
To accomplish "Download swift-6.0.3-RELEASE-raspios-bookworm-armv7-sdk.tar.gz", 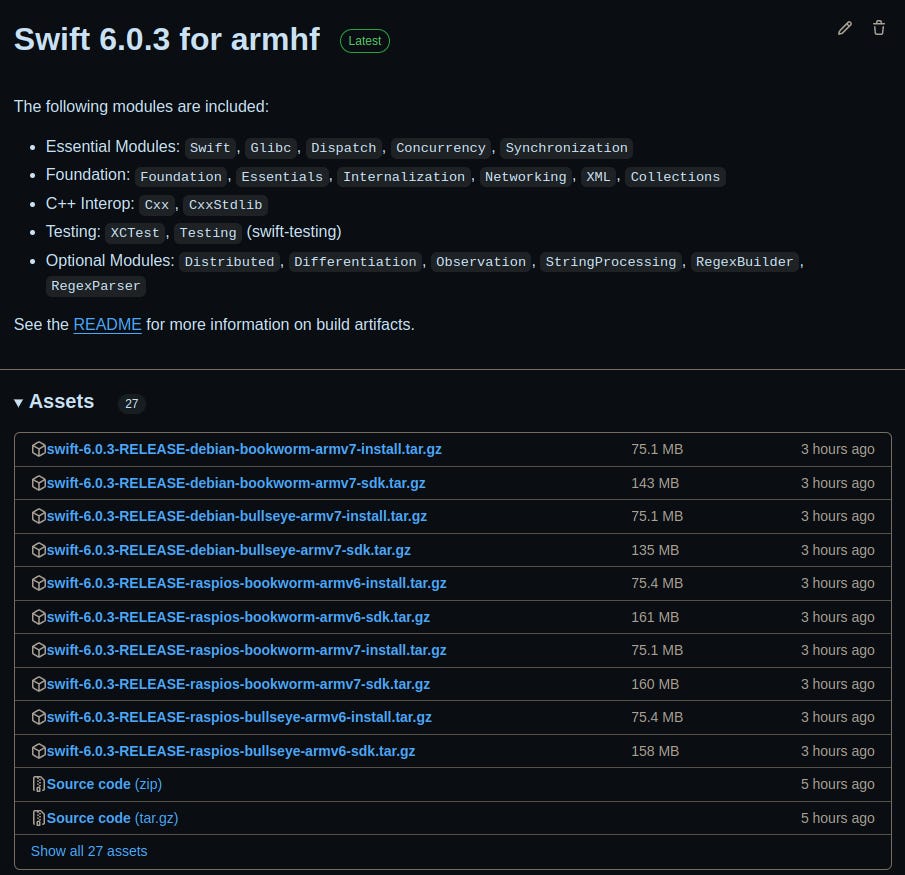I will tap(238, 684).
